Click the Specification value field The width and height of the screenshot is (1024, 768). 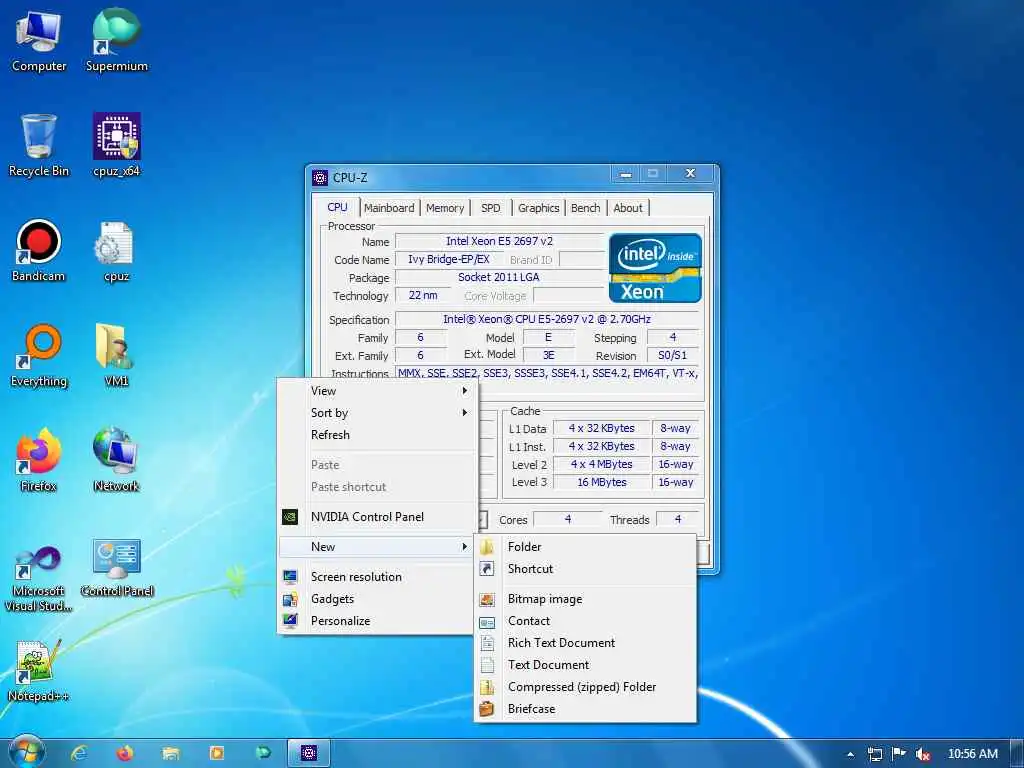click(547, 319)
